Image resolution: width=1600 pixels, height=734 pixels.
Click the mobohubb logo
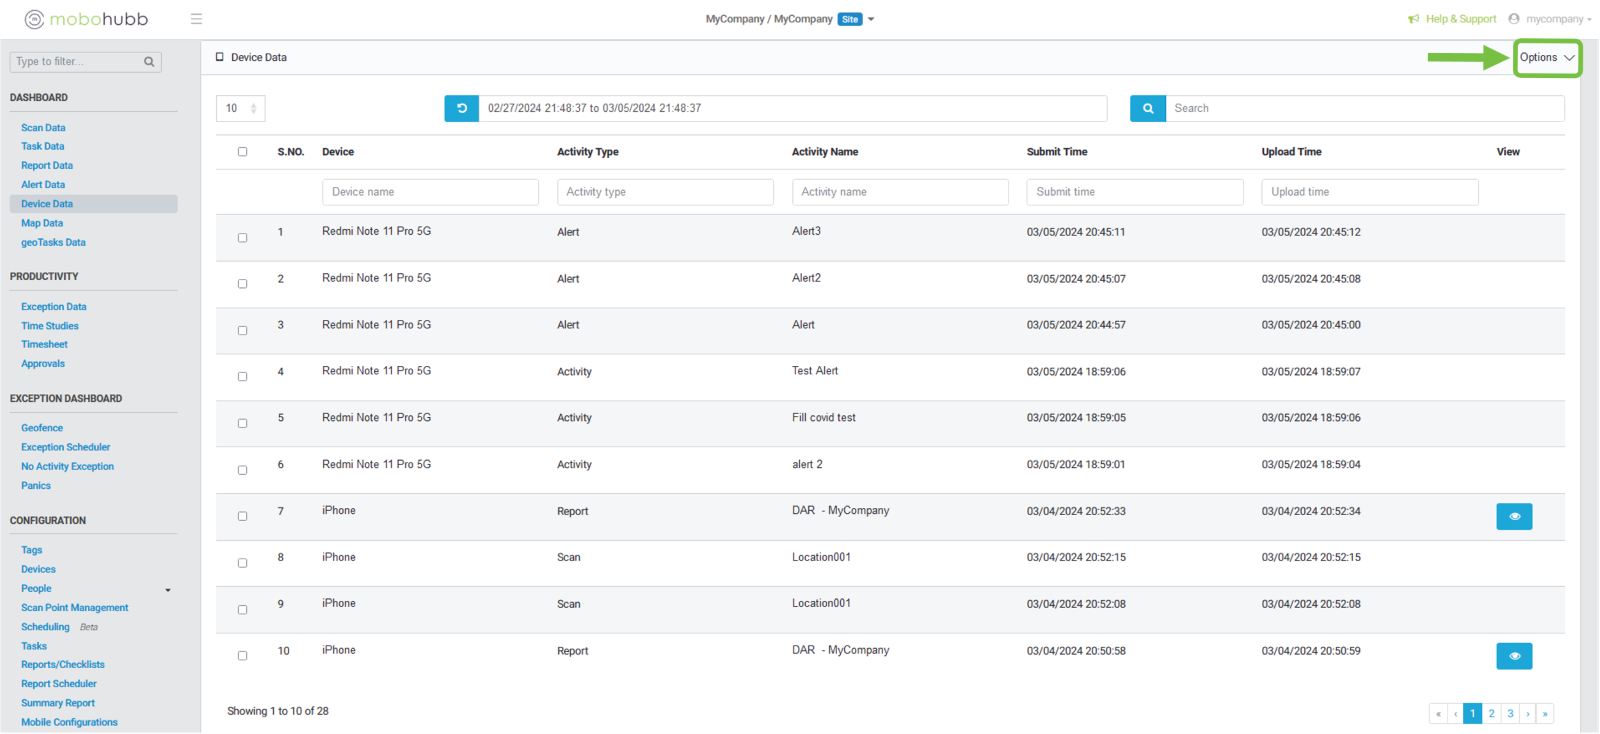click(x=86, y=19)
